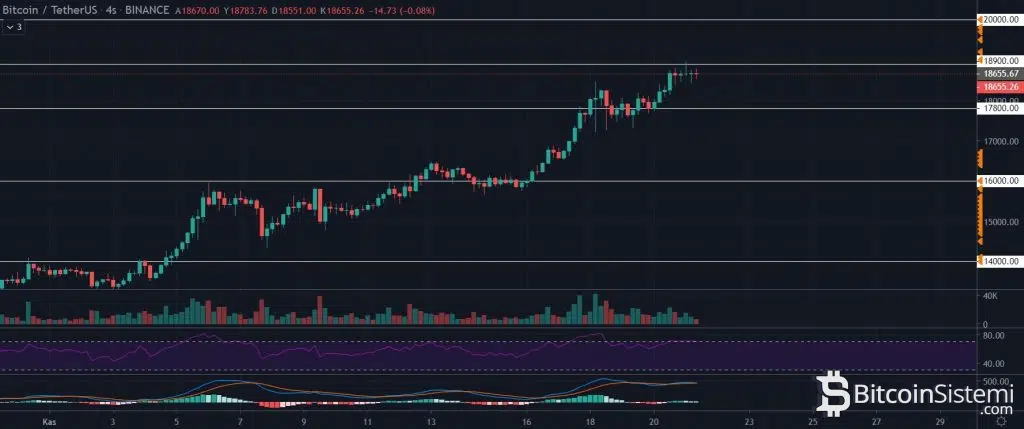Viewport: 1024px width, 429px height.
Task: Click the 20000.00 price level label
Action: (1002, 19)
